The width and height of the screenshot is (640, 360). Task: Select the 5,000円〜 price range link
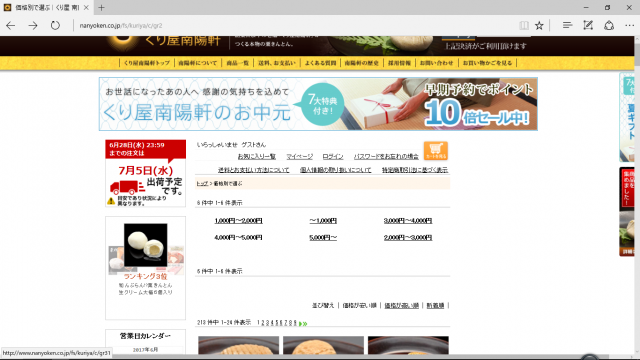323,238
